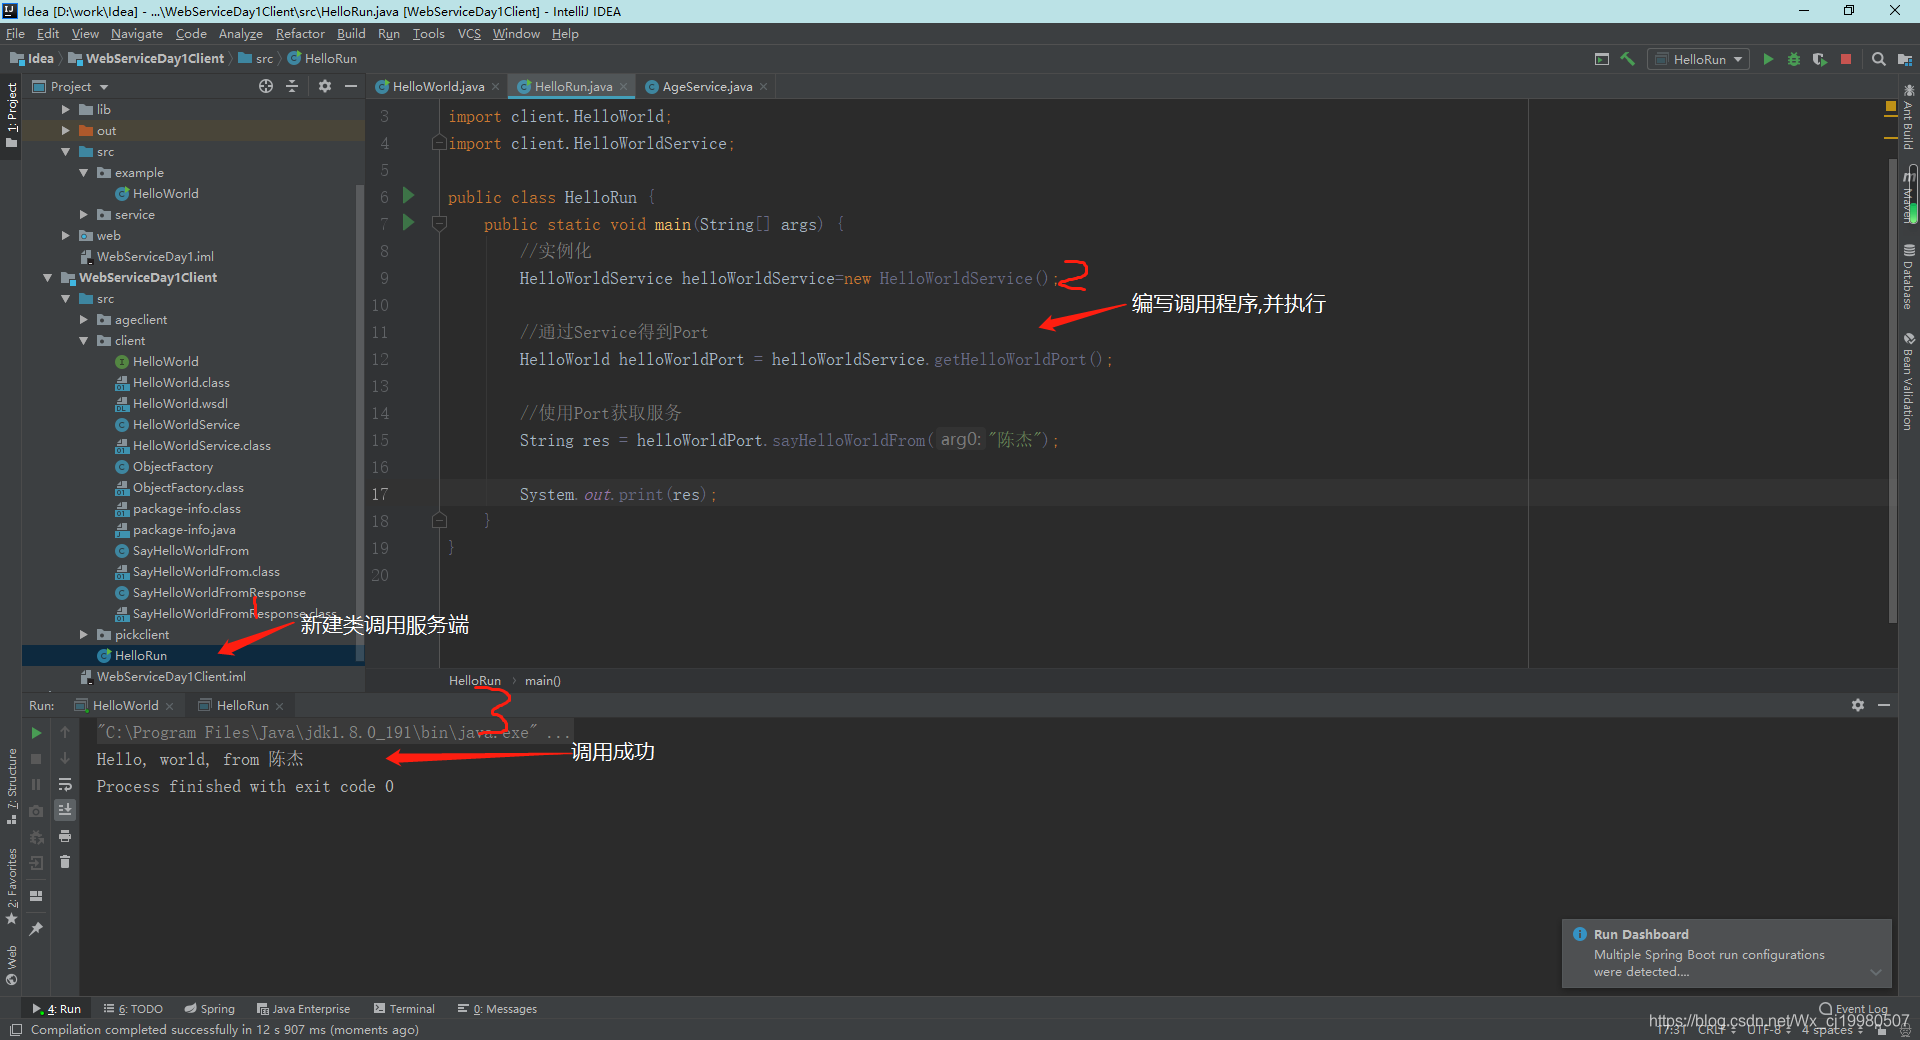Image resolution: width=1920 pixels, height=1040 pixels.
Task: Collapse the client package
Action: tap(84, 341)
